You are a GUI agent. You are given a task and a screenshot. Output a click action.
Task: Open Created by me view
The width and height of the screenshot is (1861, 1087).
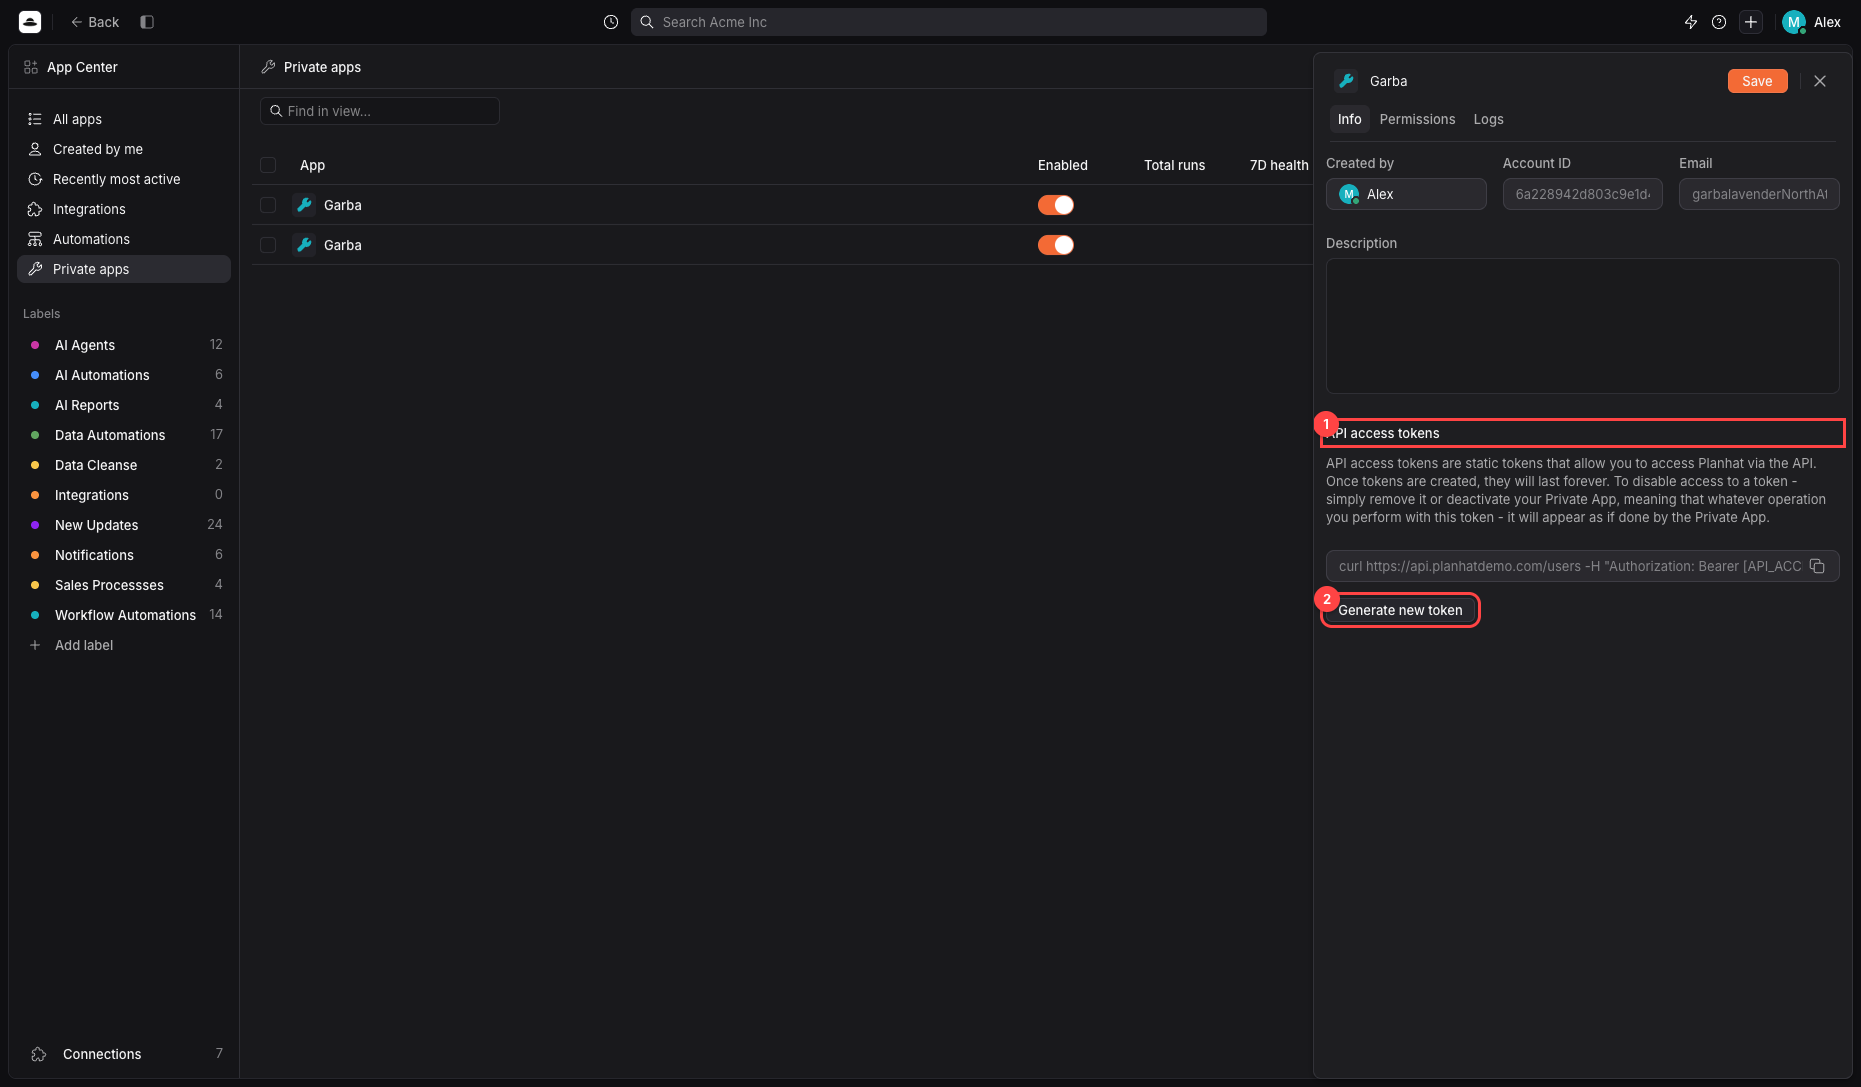[x=124, y=149]
